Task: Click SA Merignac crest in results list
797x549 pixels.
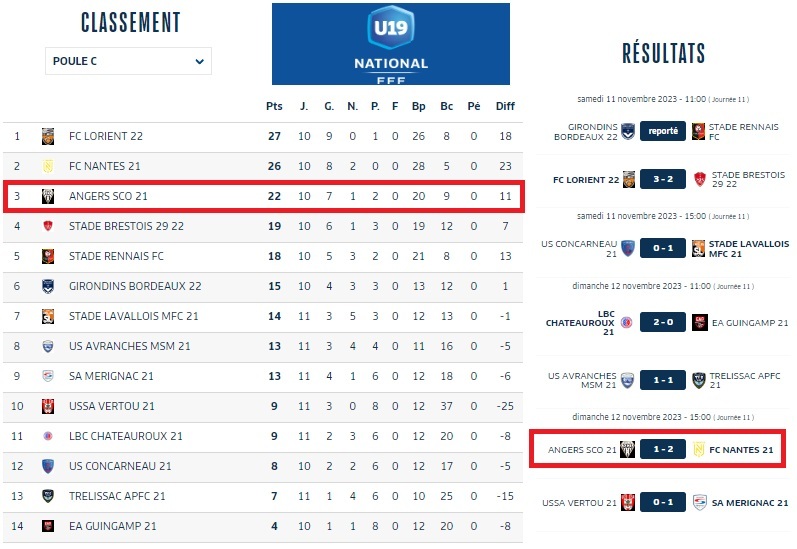Action: pyautogui.click(x=699, y=503)
